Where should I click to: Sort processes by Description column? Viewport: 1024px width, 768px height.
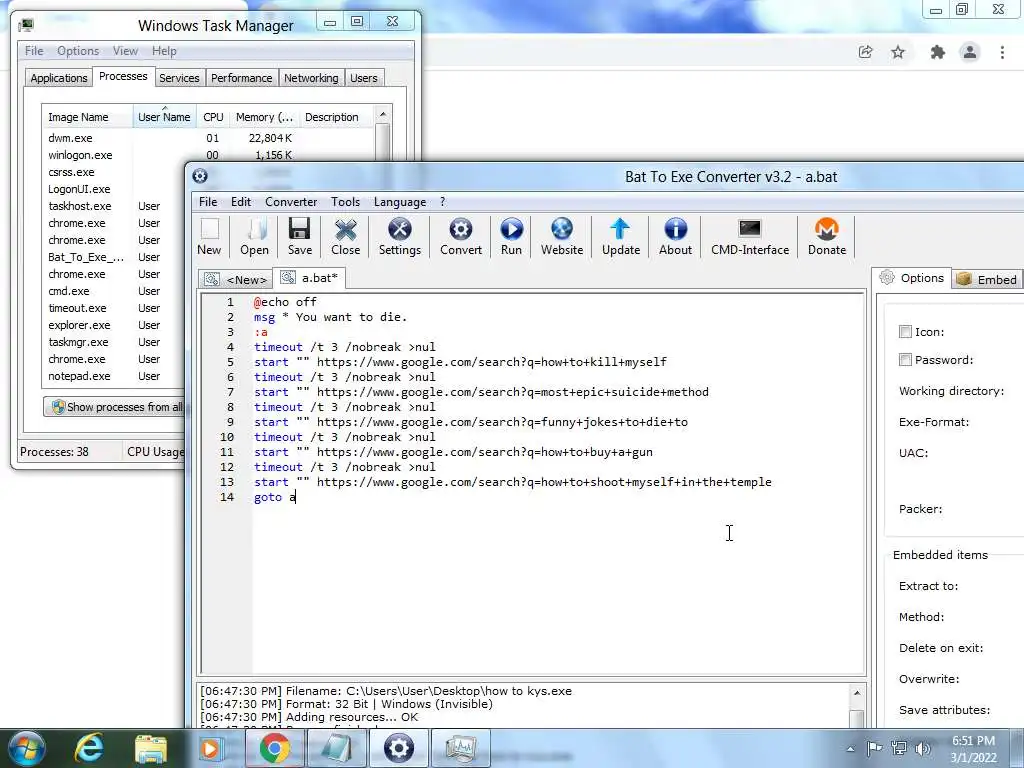(x=336, y=117)
